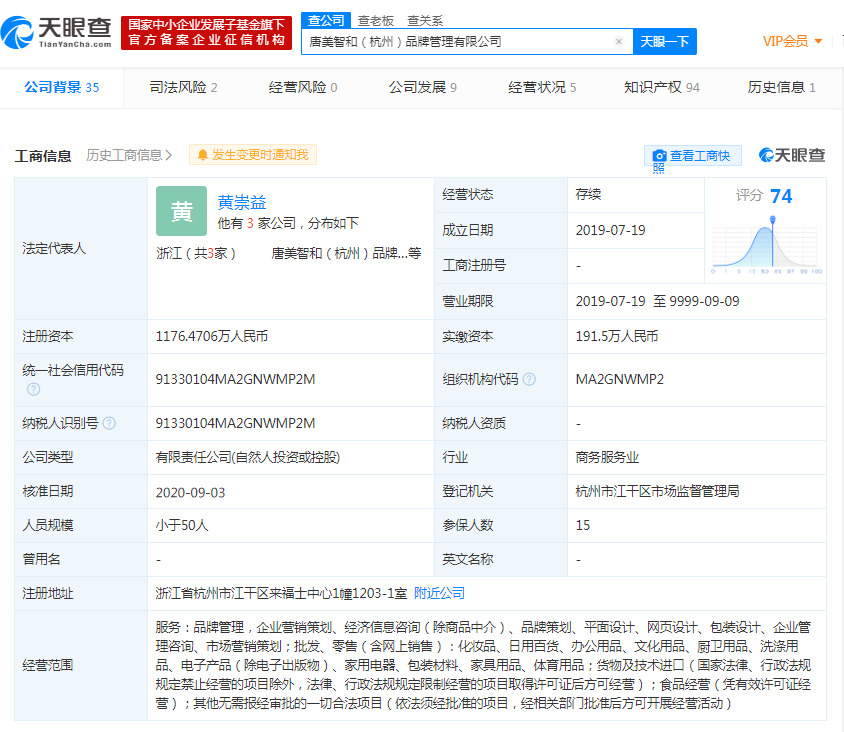Screen dimensions: 844x732
Task: Click the registered capital 1176.4706万人民币
Action: (212, 336)
